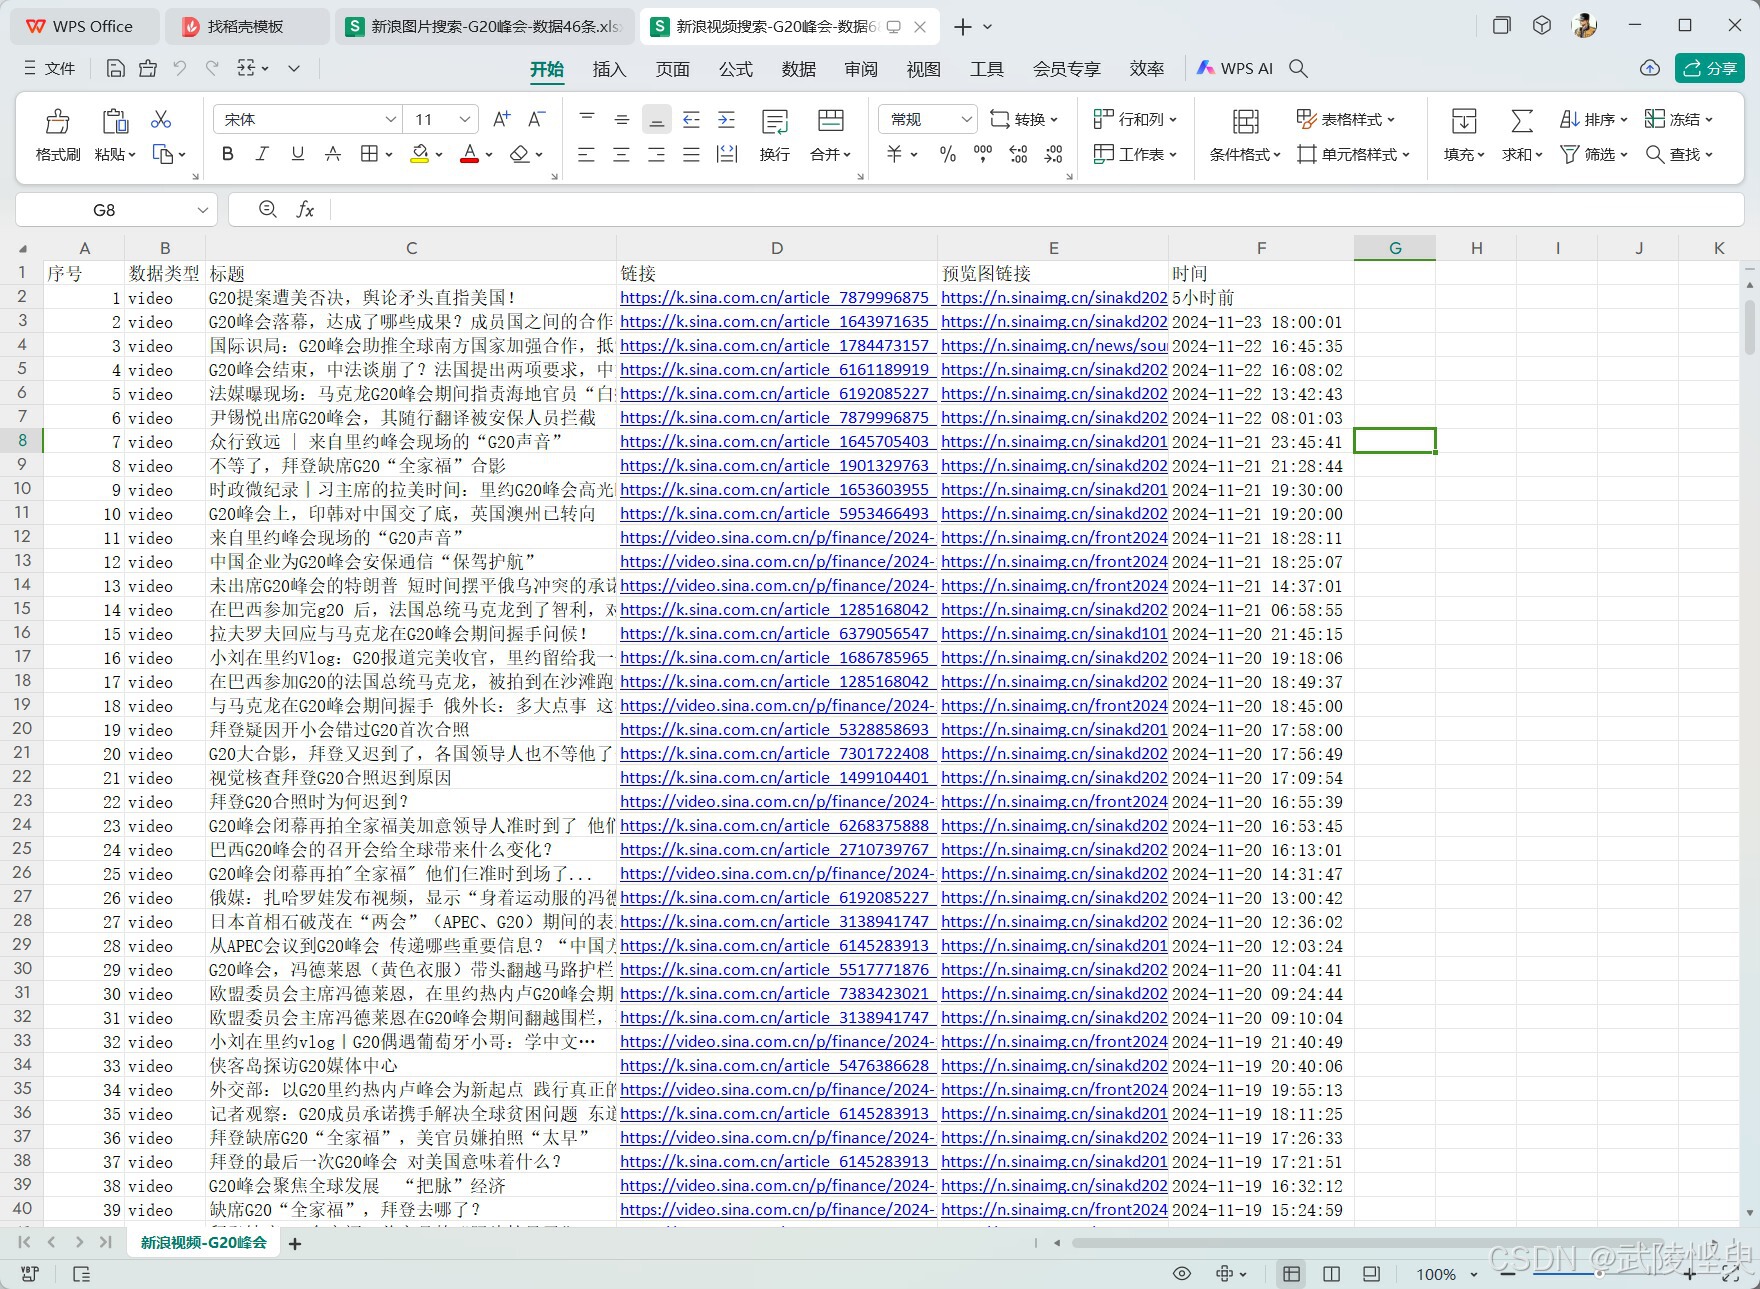The image size is (1760, 1289).
Task: Decrease indent icon
Action: (691, 119)
